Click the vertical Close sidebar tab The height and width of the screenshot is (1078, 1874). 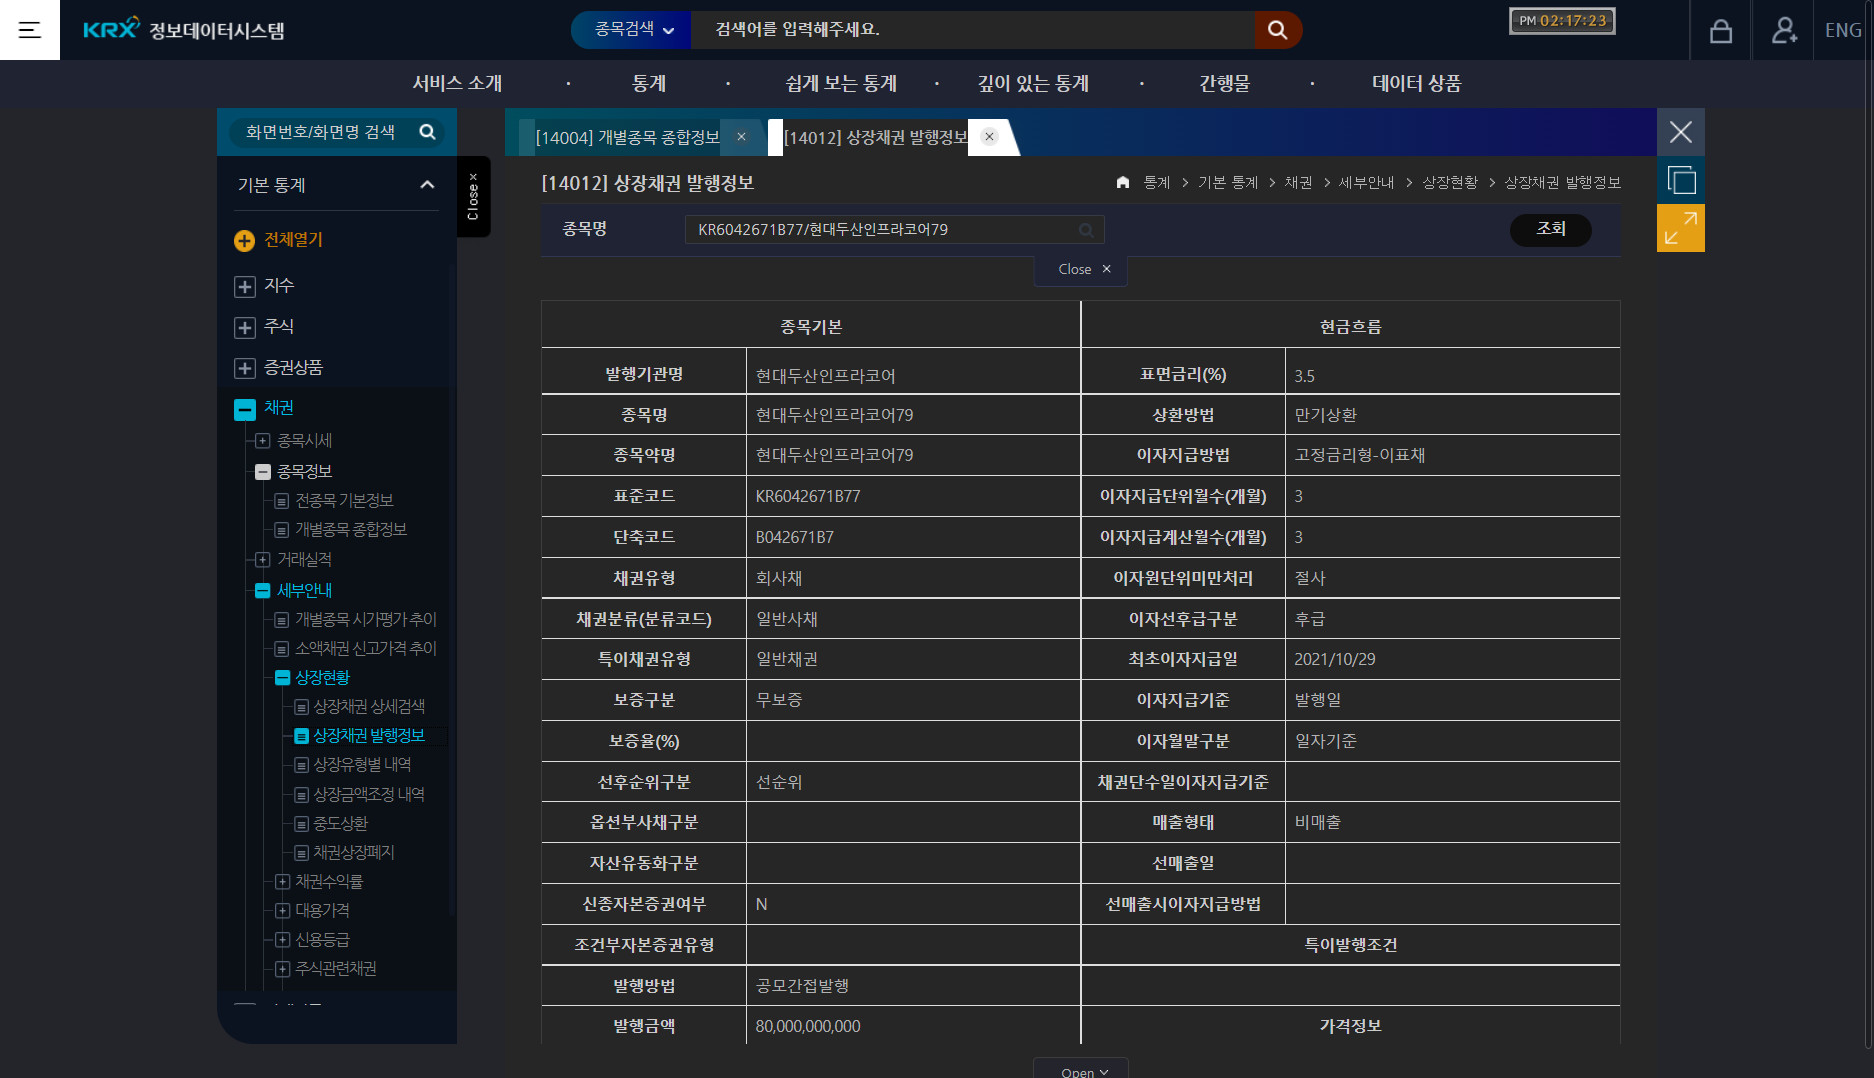(473, 196)
